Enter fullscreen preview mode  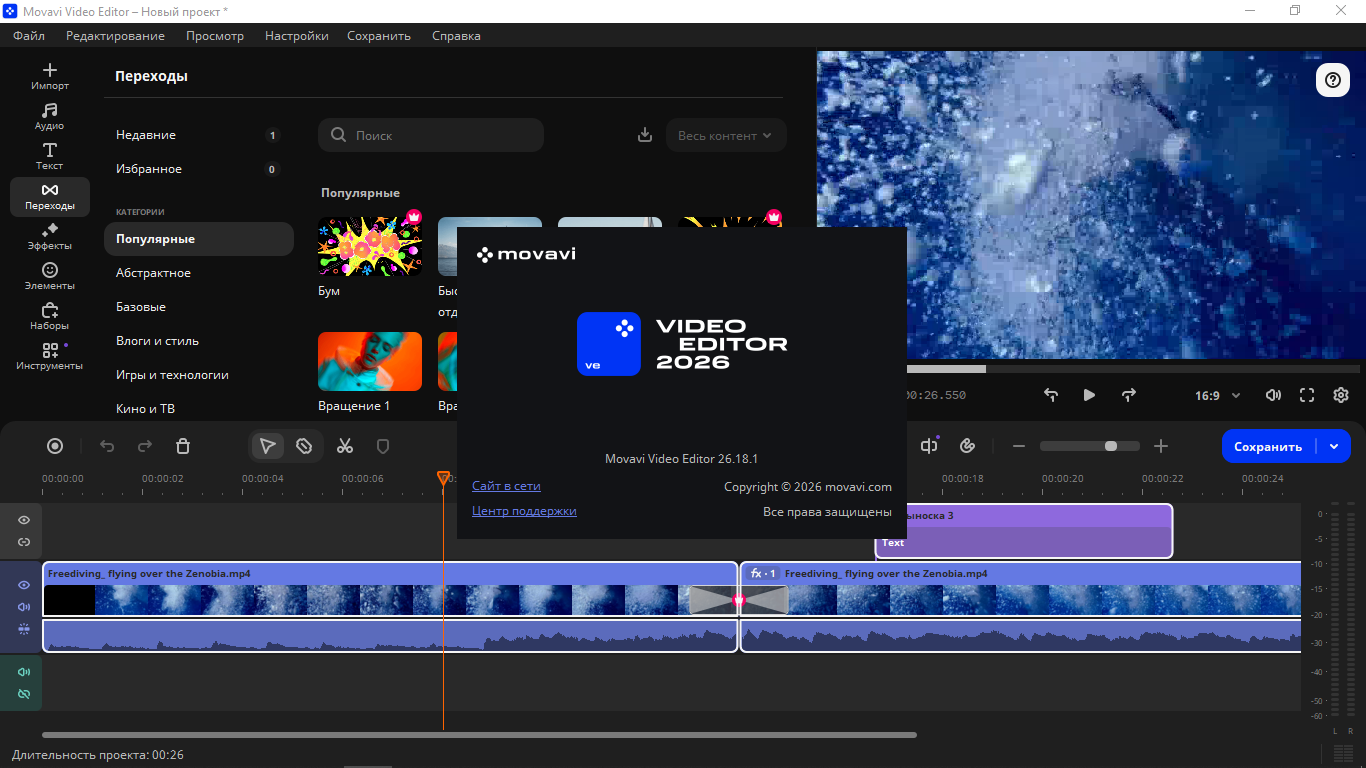click(1307, 395)
